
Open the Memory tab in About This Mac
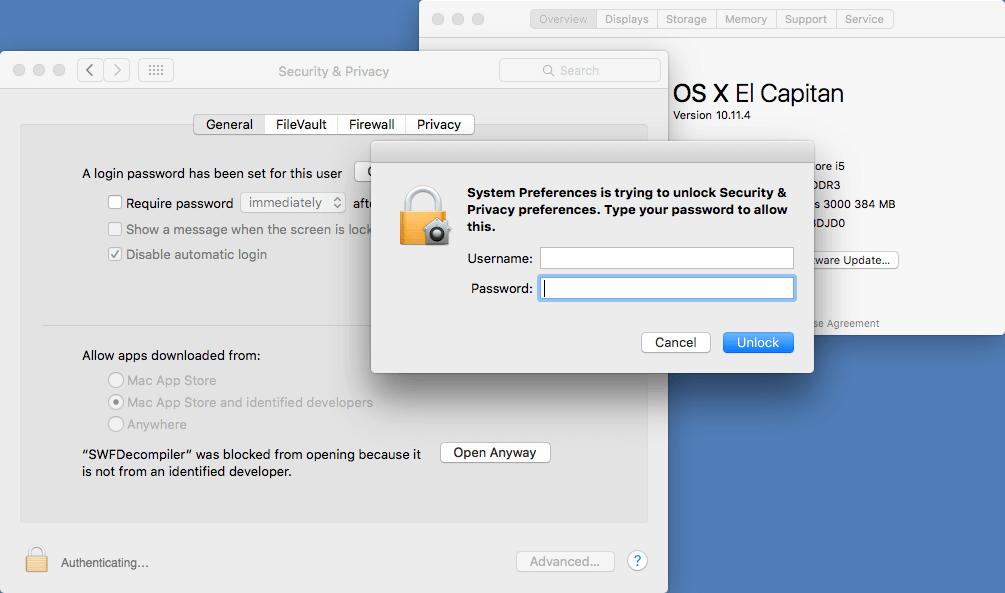(x=746, y=19)
